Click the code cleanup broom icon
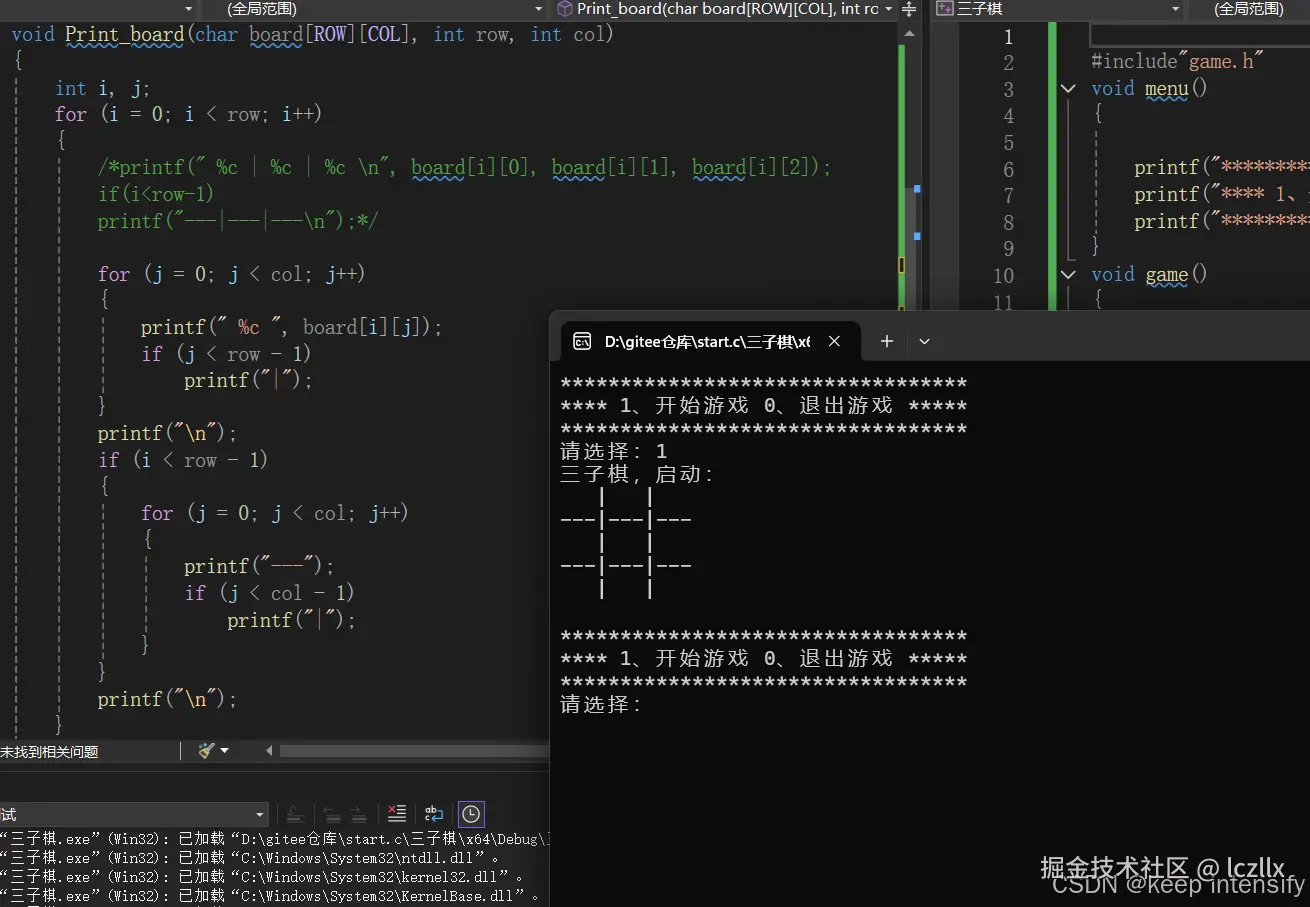The image size is (1310, 907). pyautogui.click(x=207, y=750)
